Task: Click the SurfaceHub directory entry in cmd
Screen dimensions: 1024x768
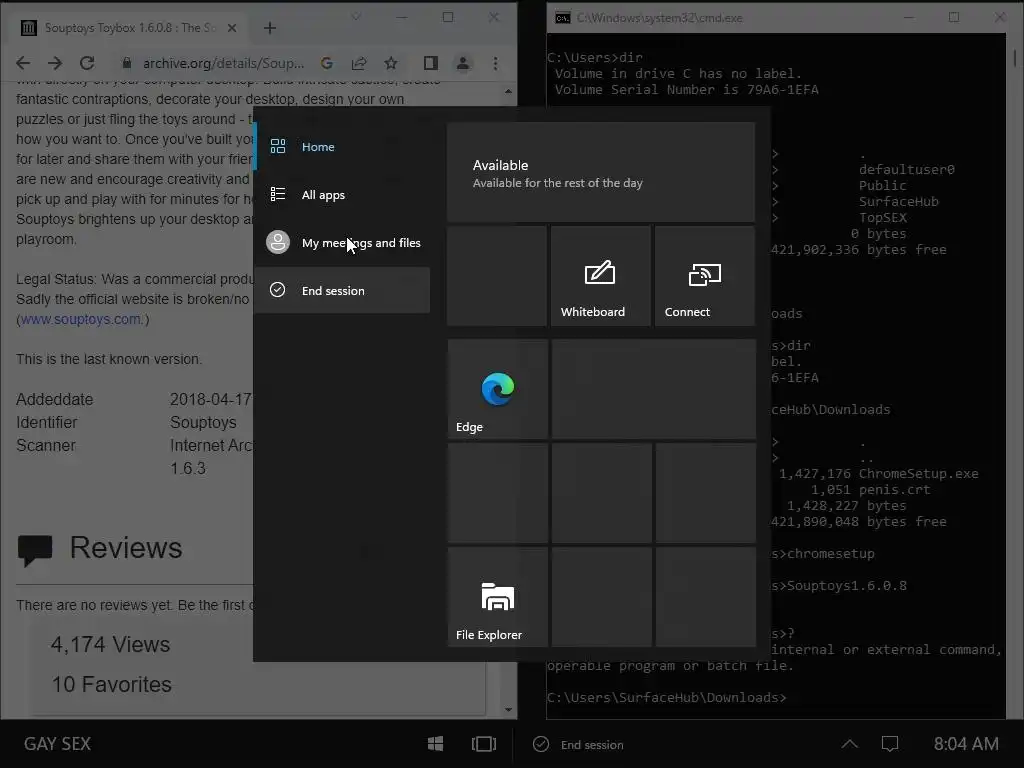Action: click(899, 201)
